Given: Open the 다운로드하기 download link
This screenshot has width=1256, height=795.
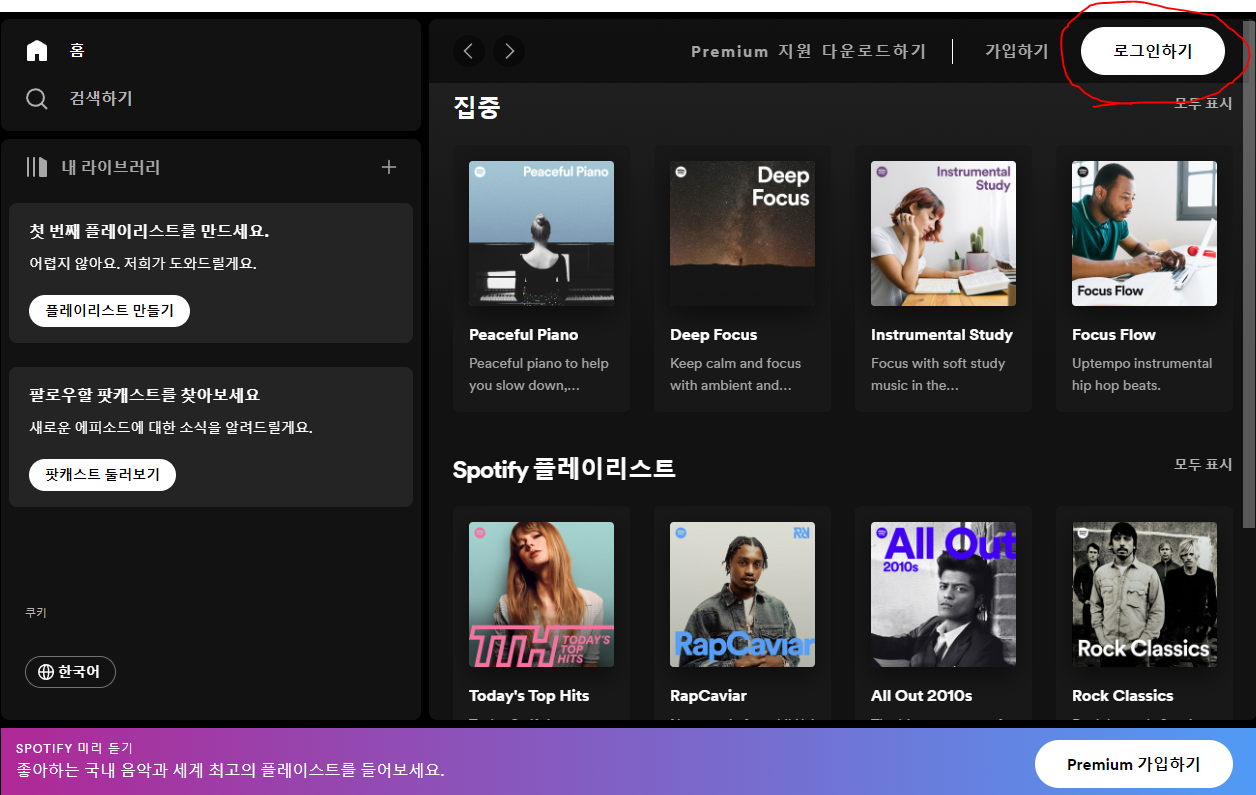Looking at the screenshot, I should [x=875, y=51].
